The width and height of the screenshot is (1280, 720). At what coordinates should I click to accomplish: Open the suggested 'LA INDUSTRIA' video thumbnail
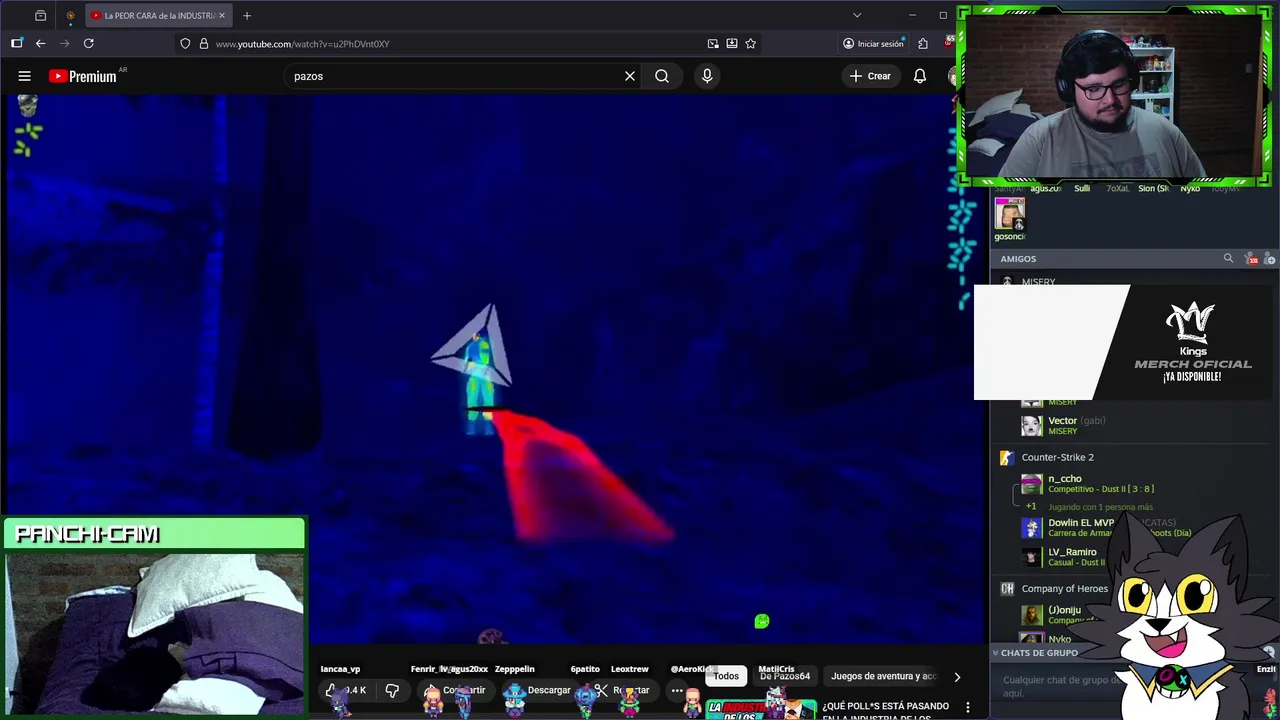(x=762, y=708)
